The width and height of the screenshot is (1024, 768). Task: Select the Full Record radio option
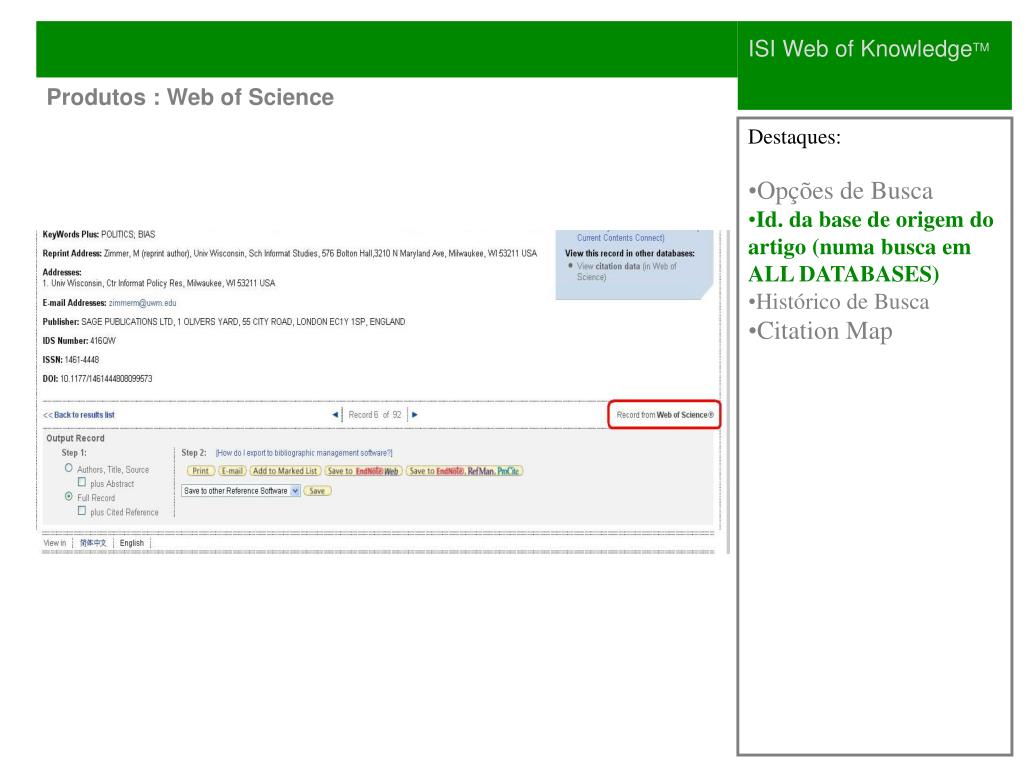69,497
